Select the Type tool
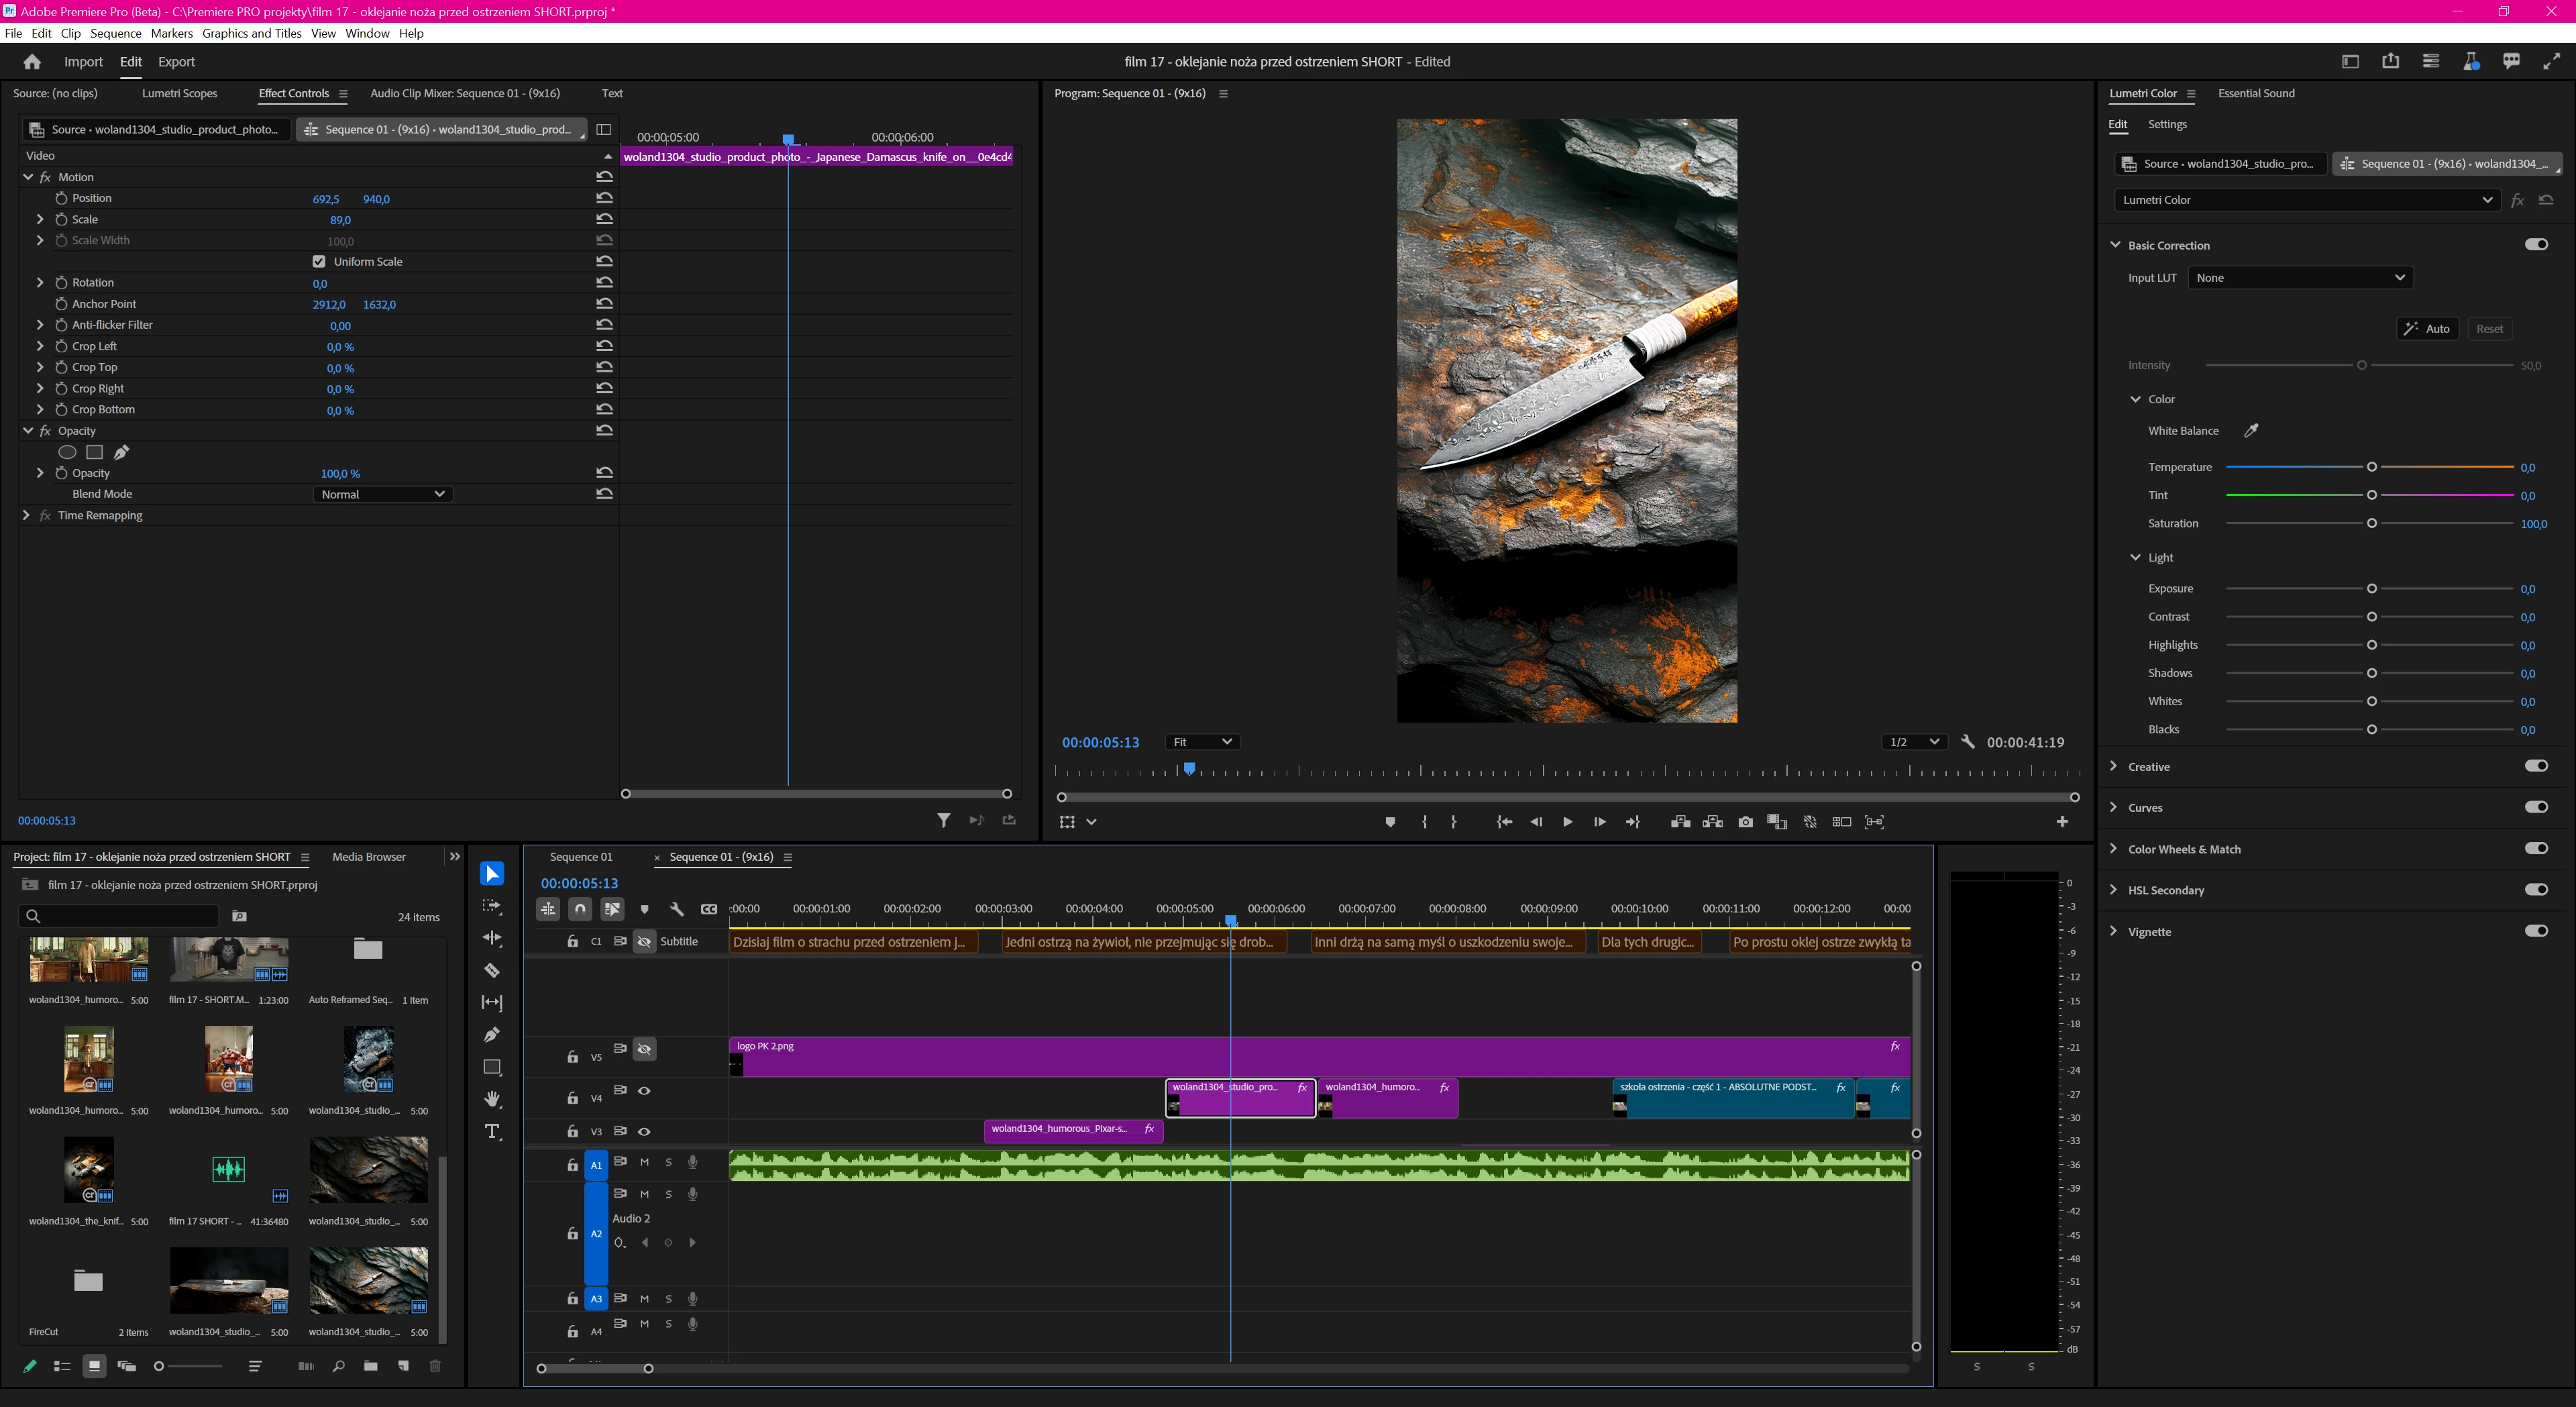This screenshot has width=2576, height=1407. coord(492,1131)
